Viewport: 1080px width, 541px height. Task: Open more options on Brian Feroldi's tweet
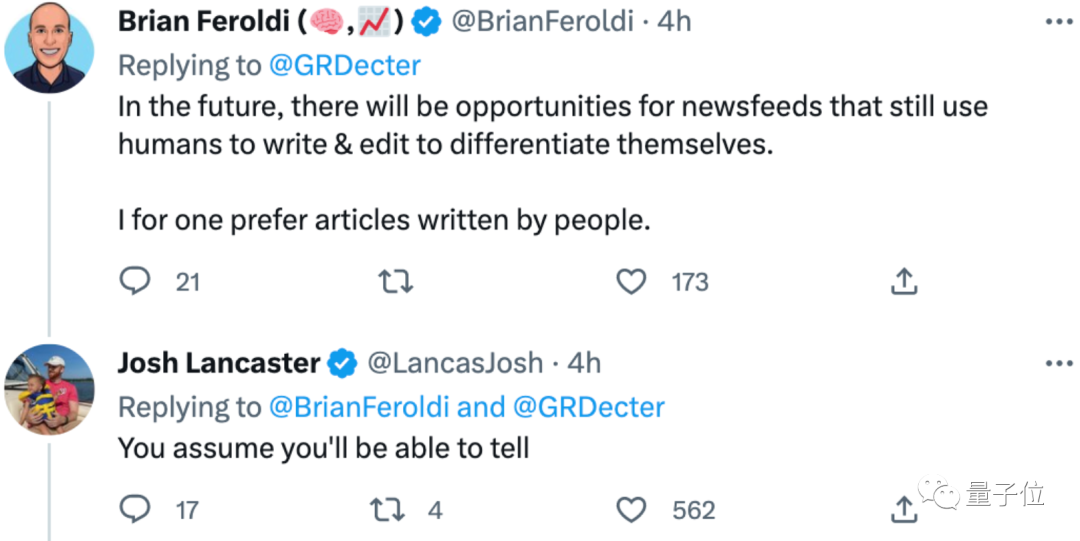pyautogui.click(x=1058, y=22)
